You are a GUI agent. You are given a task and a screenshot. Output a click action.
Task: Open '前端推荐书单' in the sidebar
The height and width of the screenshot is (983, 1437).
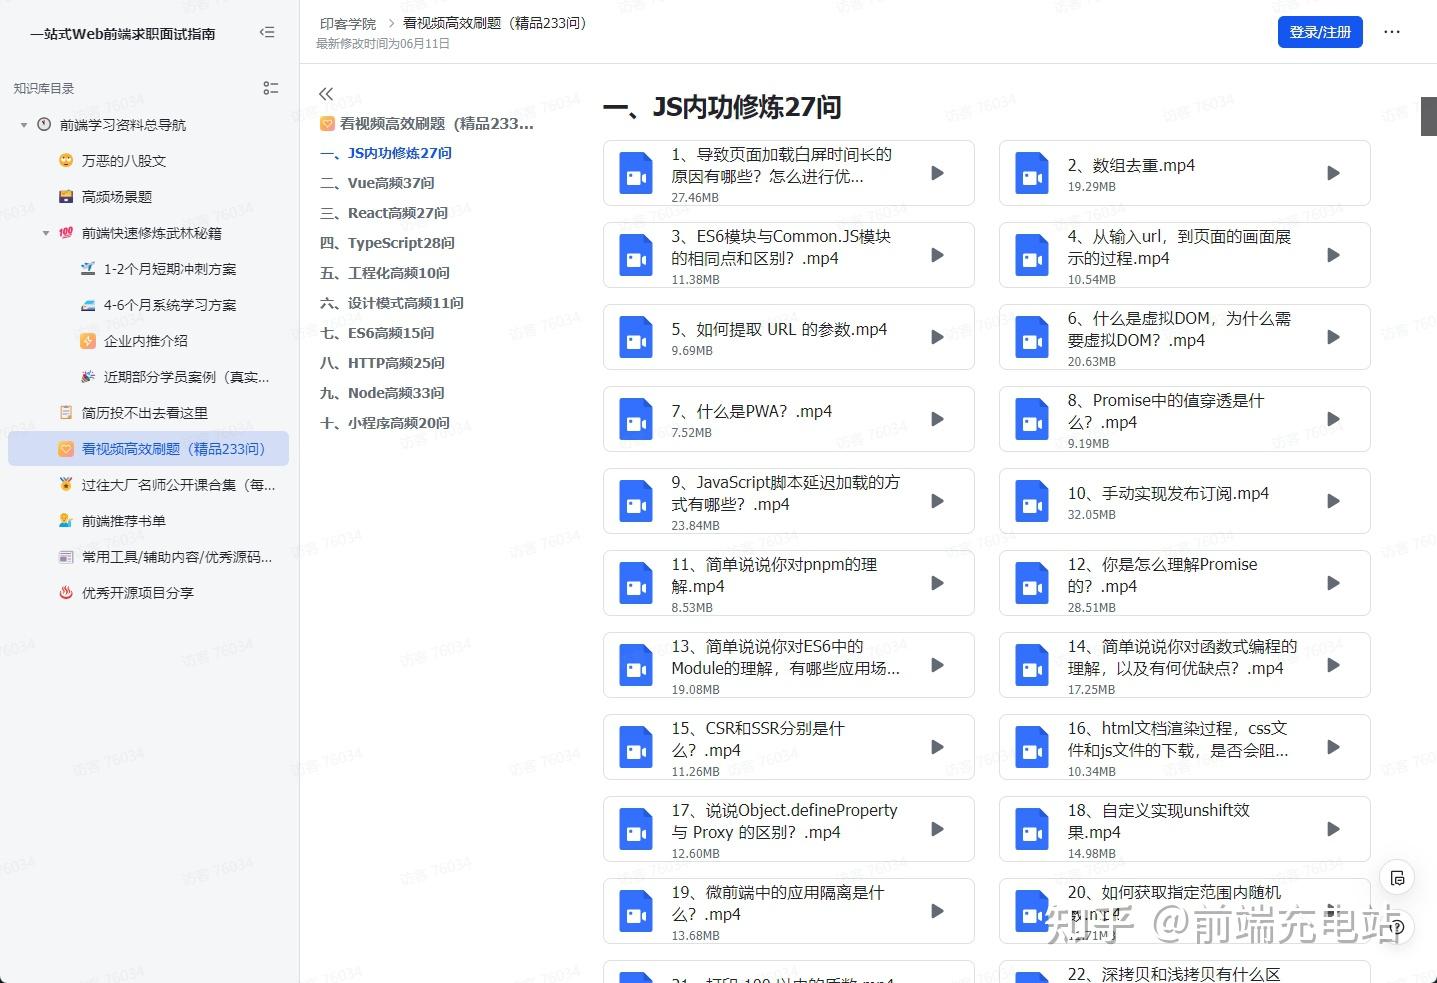[124, 521]
